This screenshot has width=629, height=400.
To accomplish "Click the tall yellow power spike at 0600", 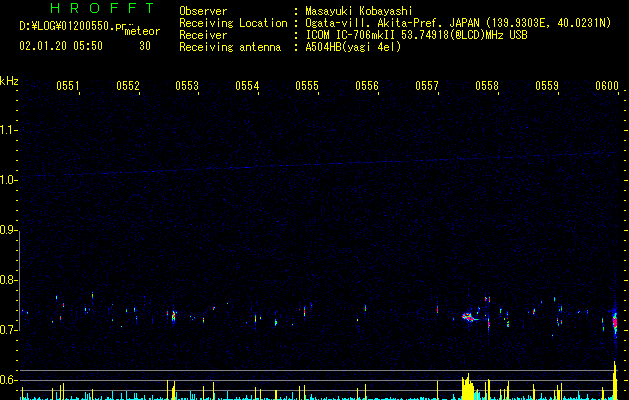I will (615, 380).
